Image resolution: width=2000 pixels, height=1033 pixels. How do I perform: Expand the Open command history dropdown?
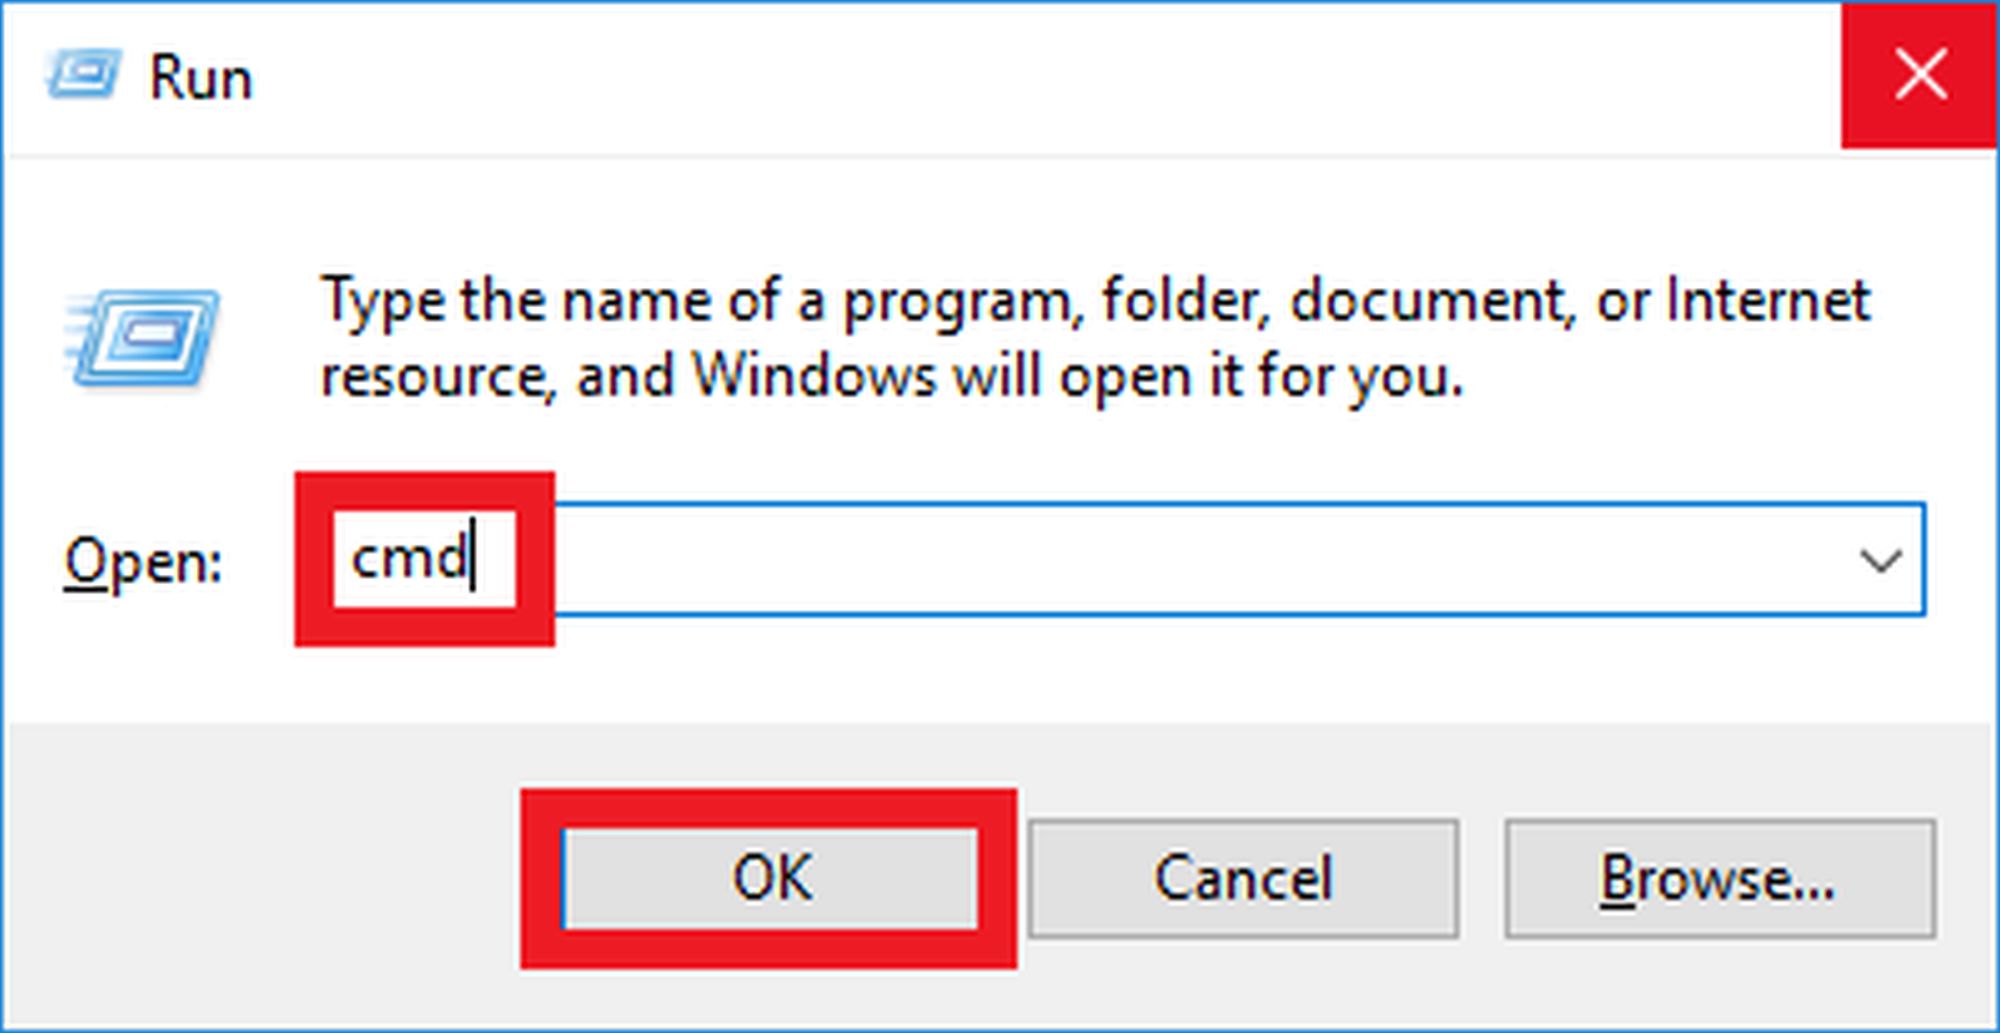[x=1880, y=561]
